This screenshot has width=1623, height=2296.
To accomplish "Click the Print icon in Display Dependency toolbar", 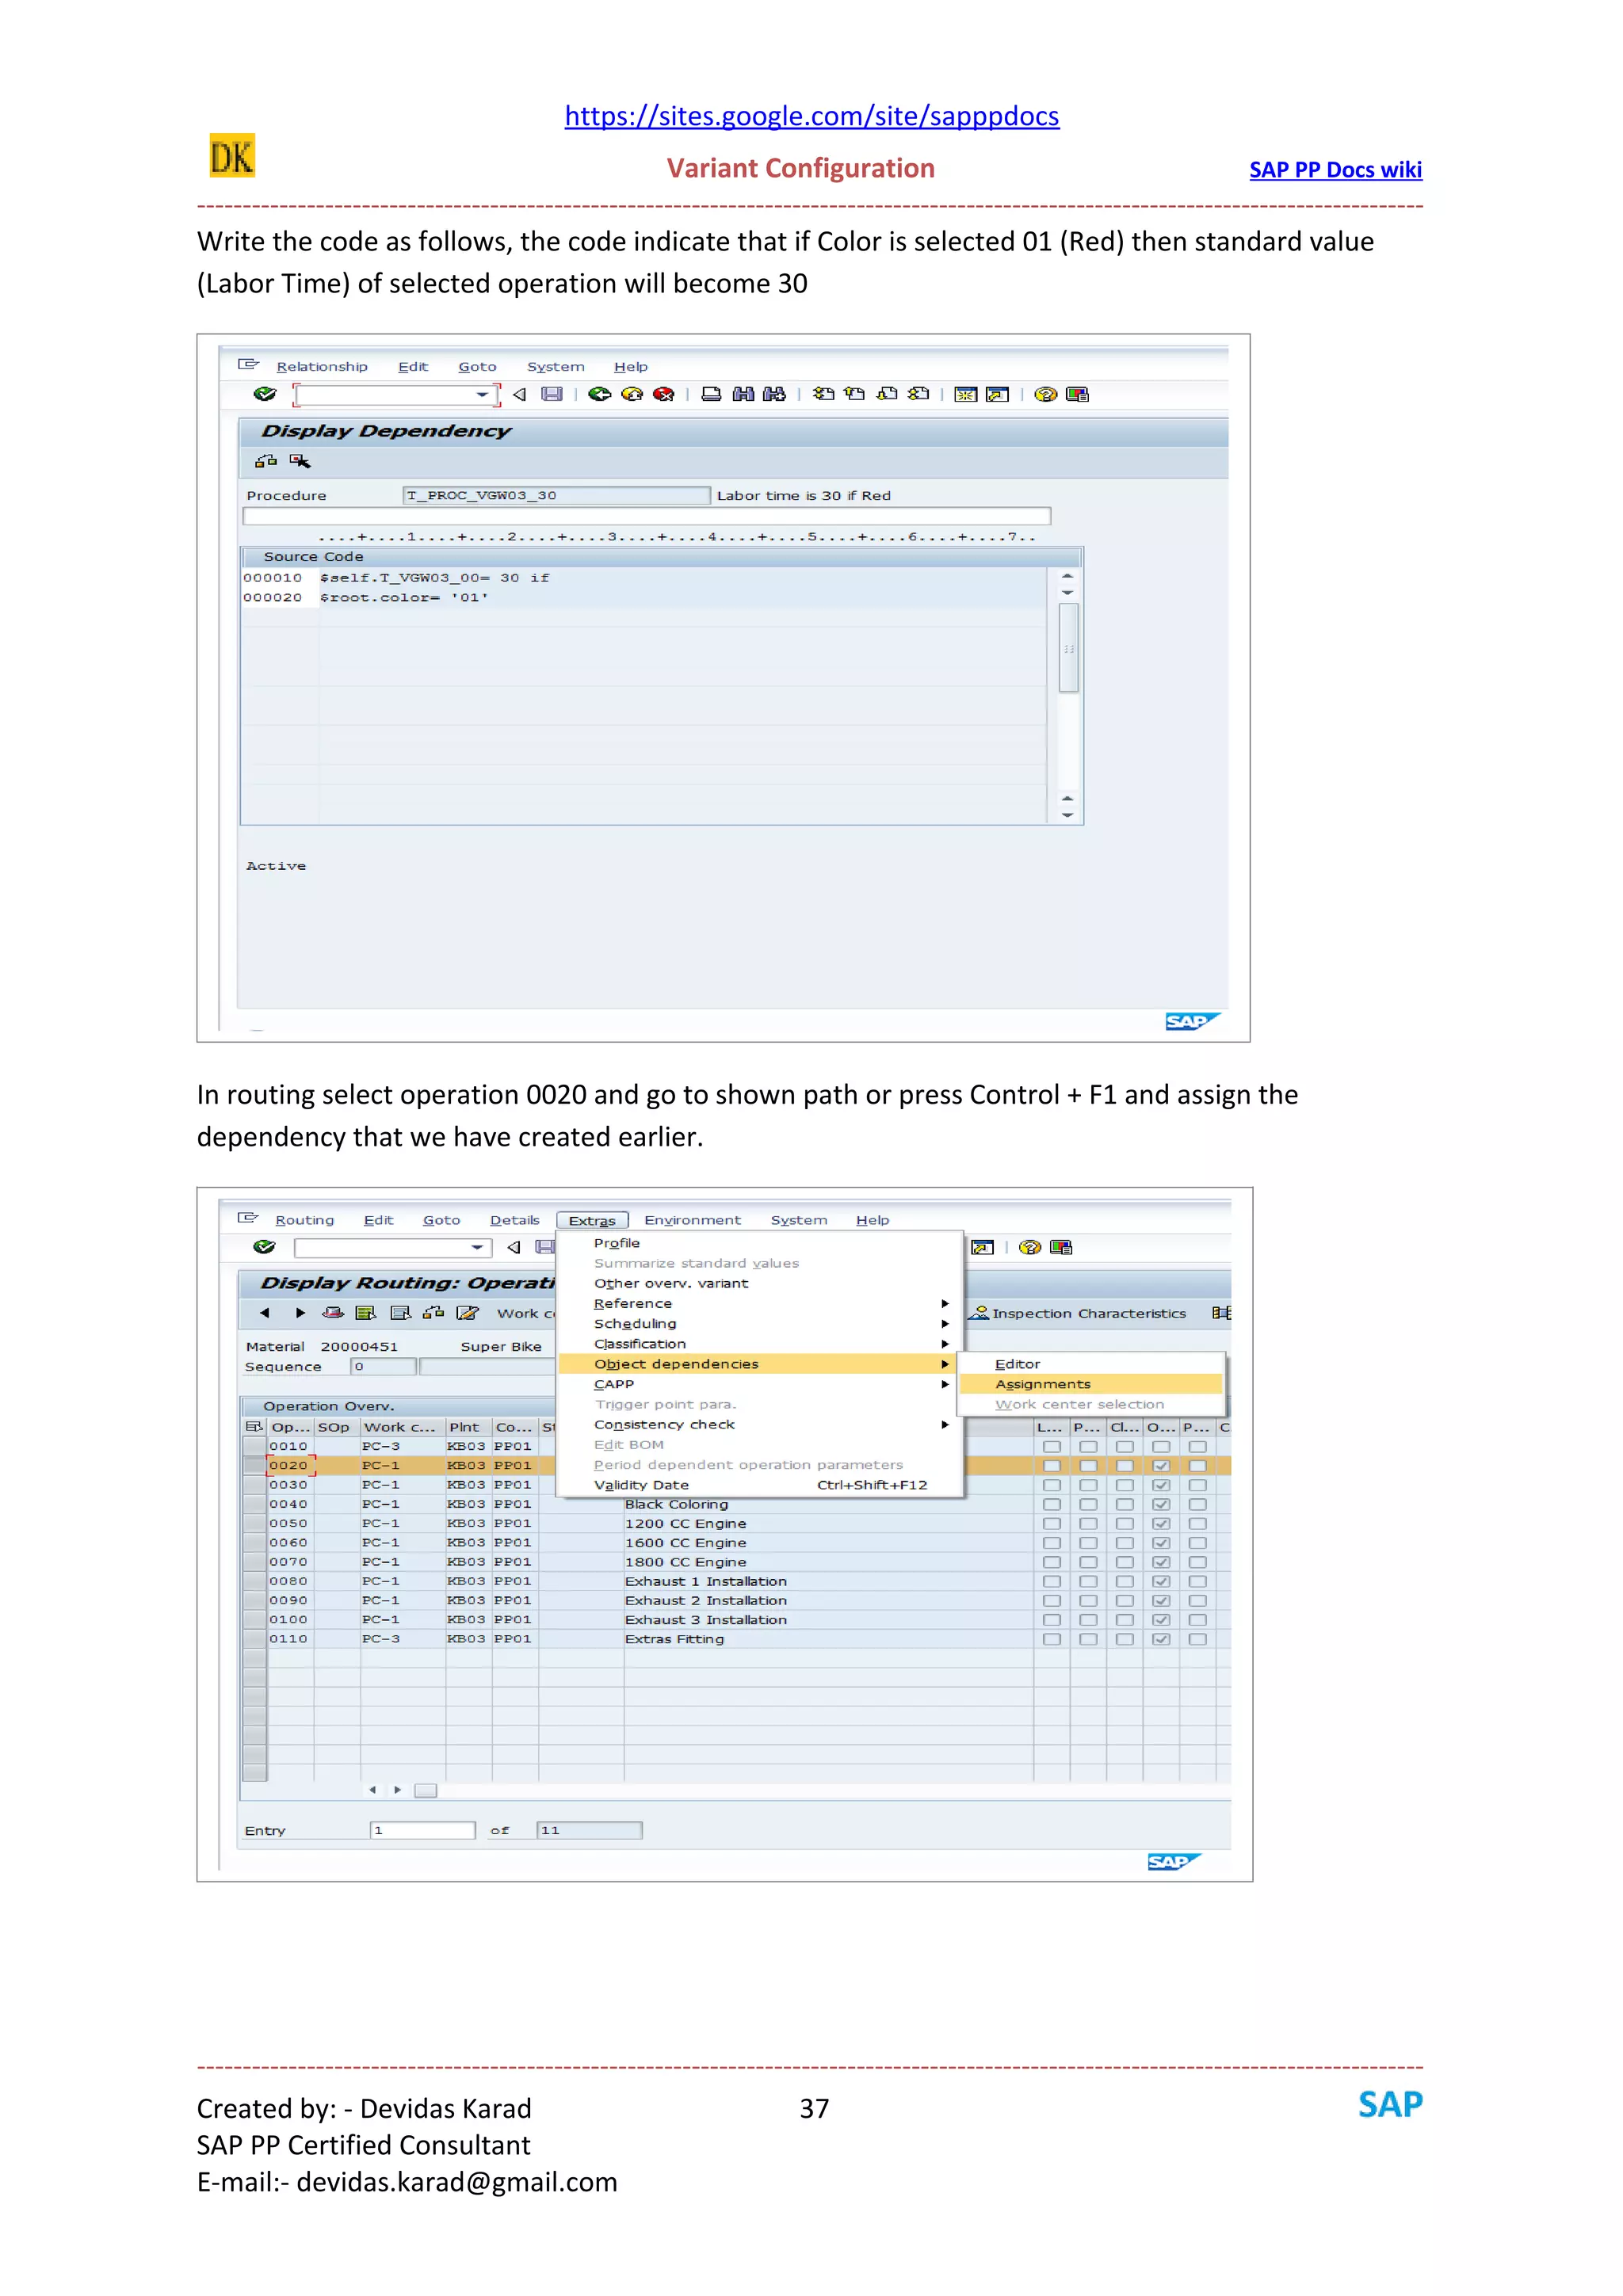I will [711, 394].
